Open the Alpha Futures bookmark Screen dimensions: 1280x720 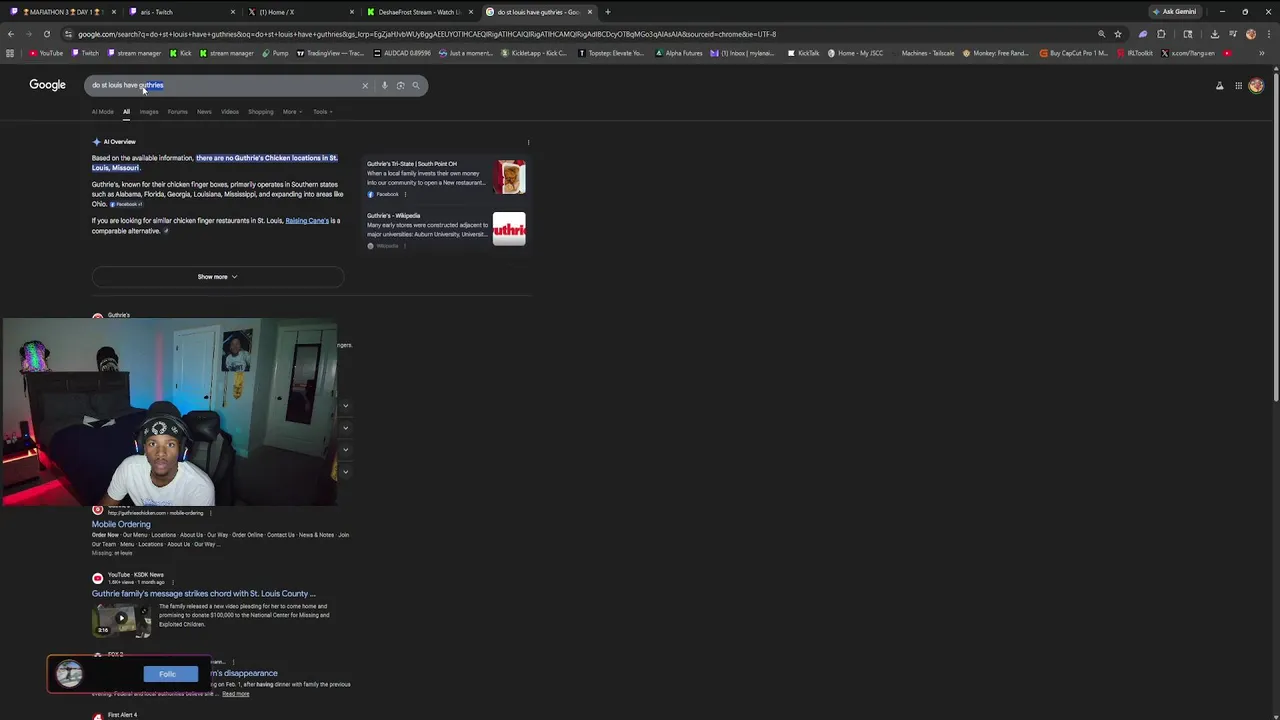(x=679, y=53)
